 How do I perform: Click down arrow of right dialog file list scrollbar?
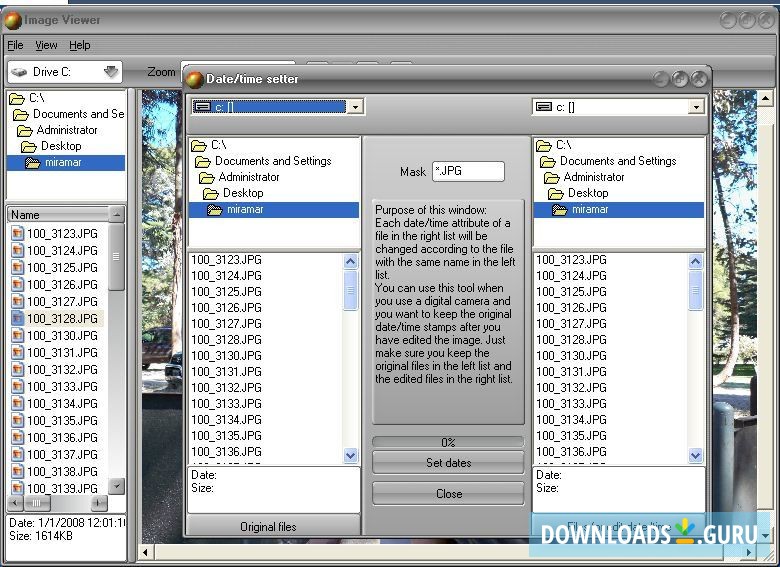click(695, 455)
